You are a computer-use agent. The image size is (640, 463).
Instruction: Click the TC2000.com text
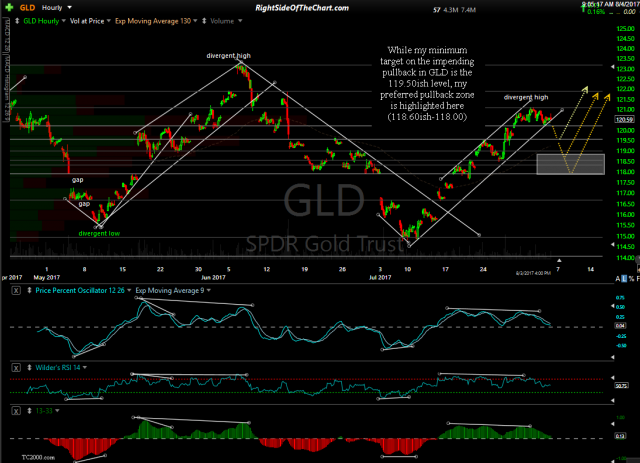(38, 457)
